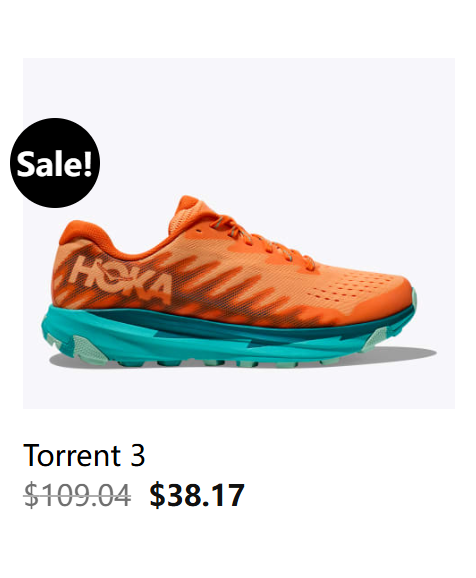Click the dollar sign of the sale price

[157, 495]
